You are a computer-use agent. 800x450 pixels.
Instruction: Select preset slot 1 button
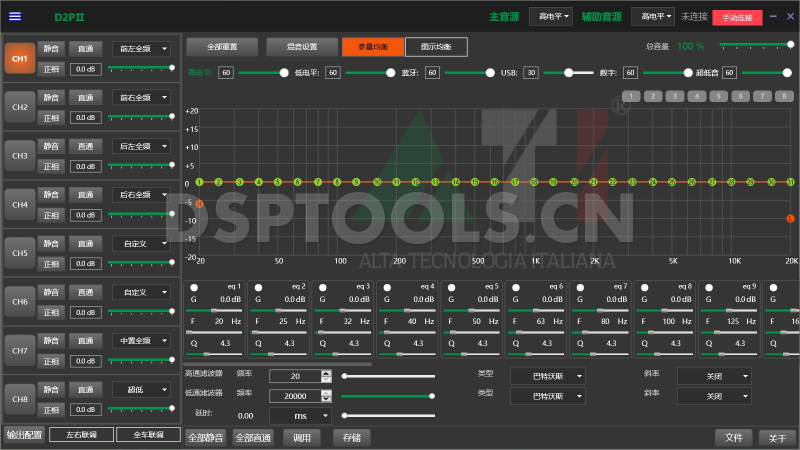click(x=631, y=96)
